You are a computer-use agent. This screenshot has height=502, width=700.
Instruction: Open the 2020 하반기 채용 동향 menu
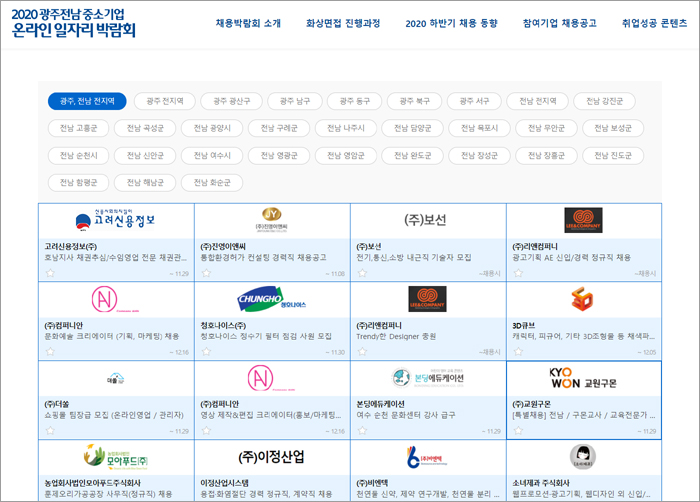click(x=451, y=23)
